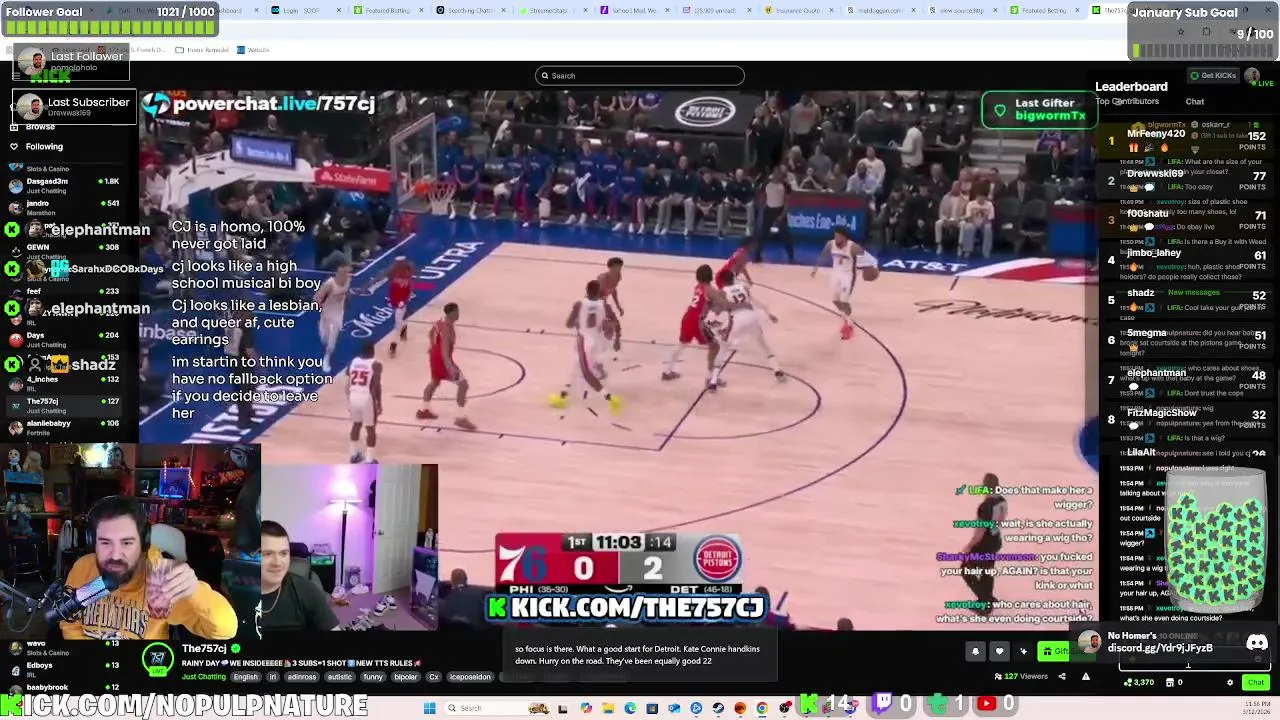Click the Just Chatting category link
Viewport: 1280px width, 720px height.
[x=203, y=677]
